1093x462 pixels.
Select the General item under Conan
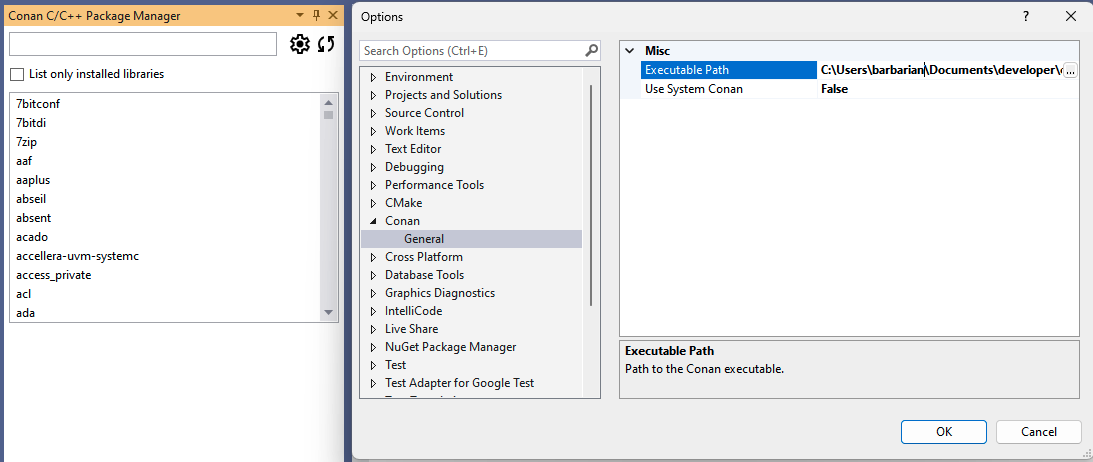[424, 239]
